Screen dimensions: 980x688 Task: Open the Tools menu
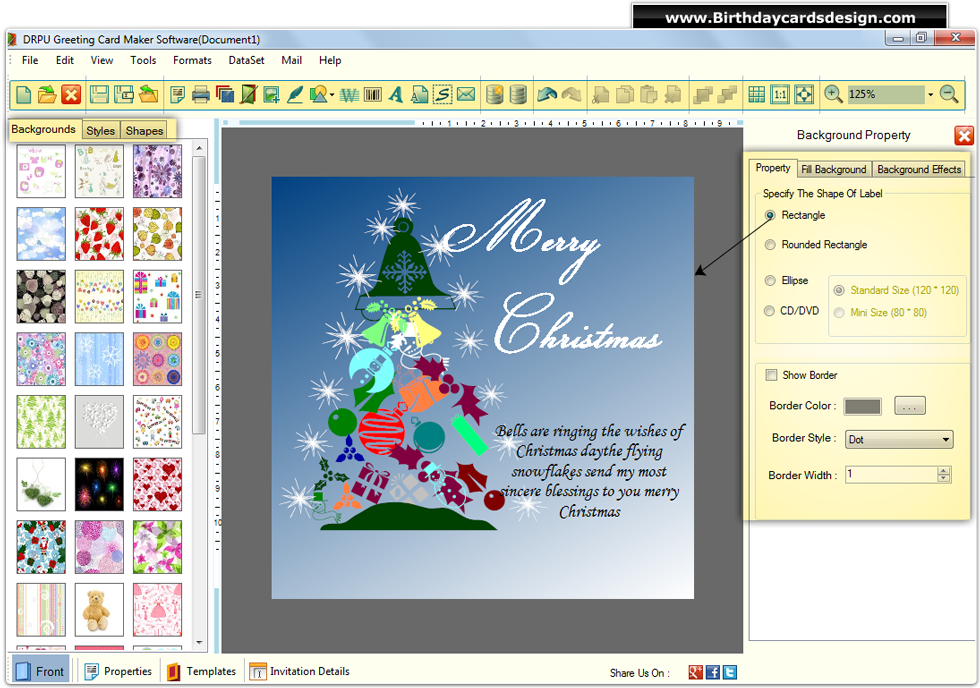click(x=143, y=61)
